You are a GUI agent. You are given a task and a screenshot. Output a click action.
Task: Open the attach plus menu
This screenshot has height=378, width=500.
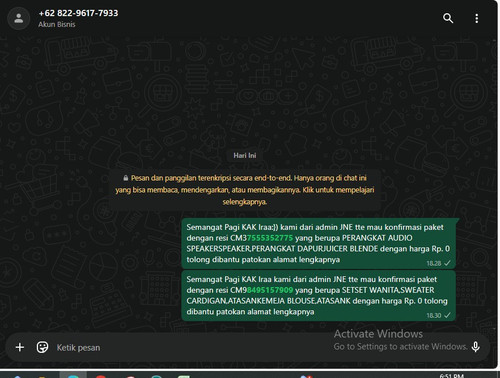20,347
